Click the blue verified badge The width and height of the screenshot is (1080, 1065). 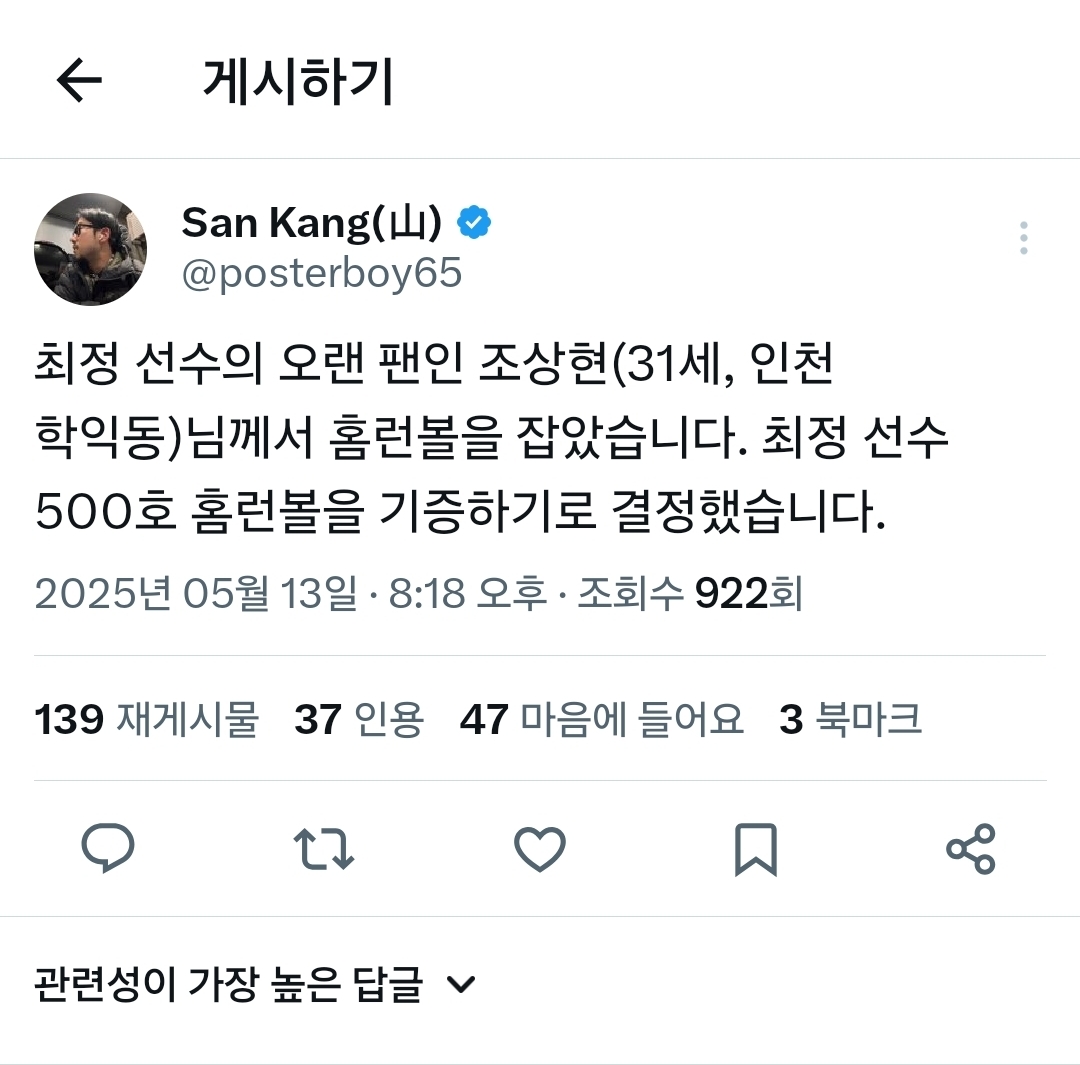[x=474, y=222]
